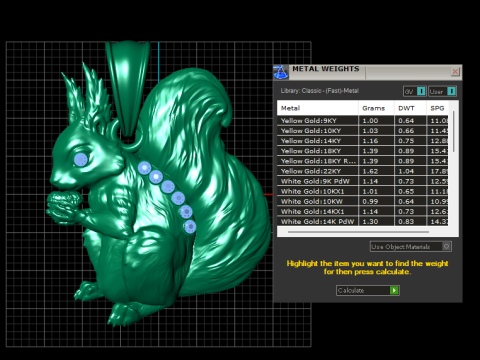This screenshot has height=360, width=480.
Task: Click the 0.75 DWT value for 14KY
Action: click(406, 141)
